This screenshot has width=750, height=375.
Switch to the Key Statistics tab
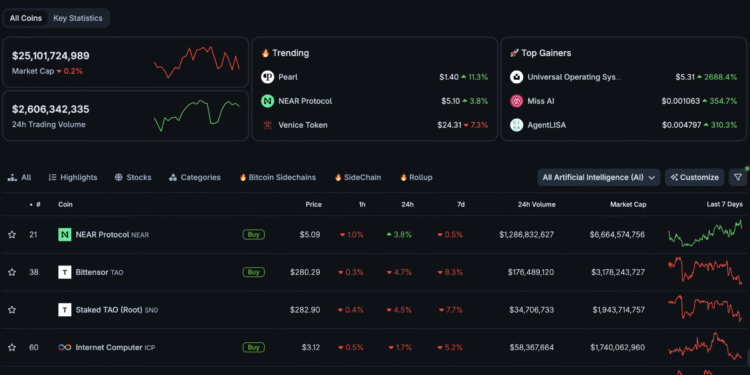(78, 18)
